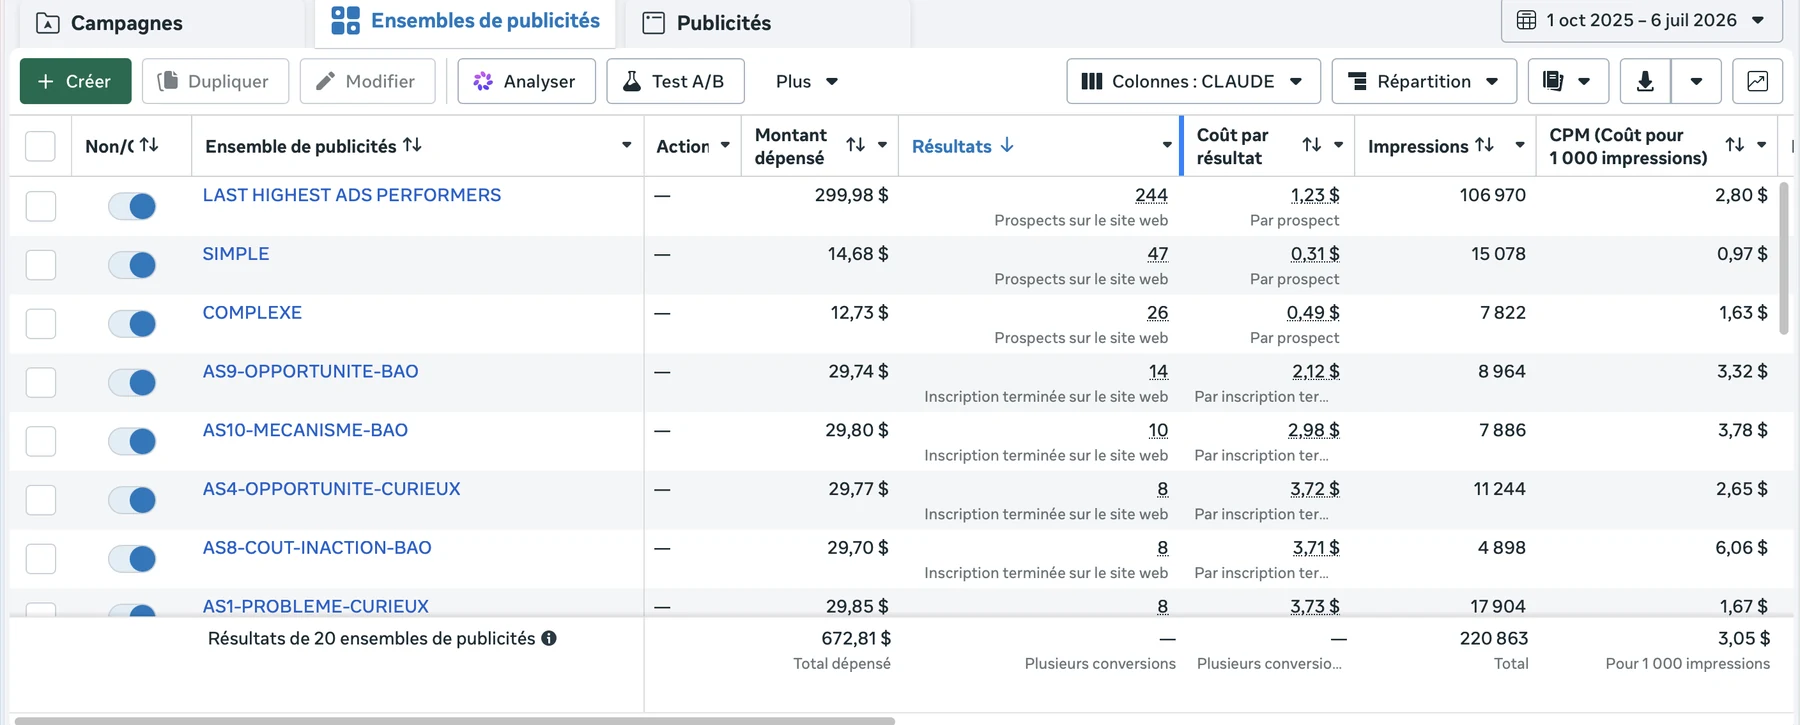The image size is (1800, 725).
Task: Click the green Créer button
Action: (75, 81)
